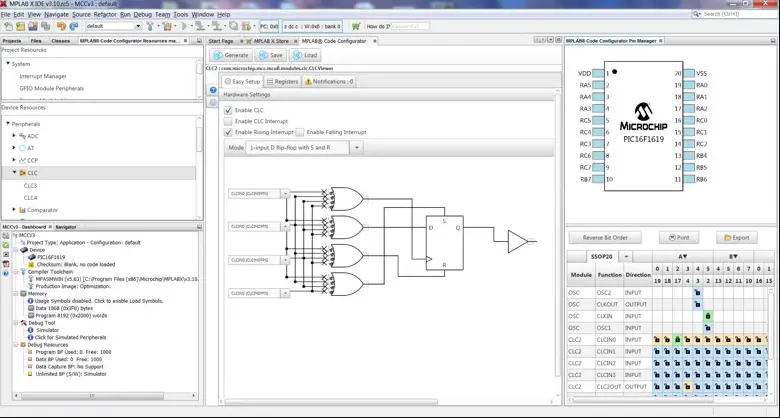Toggle the lock for OSC2 input

tap(697, 293)
